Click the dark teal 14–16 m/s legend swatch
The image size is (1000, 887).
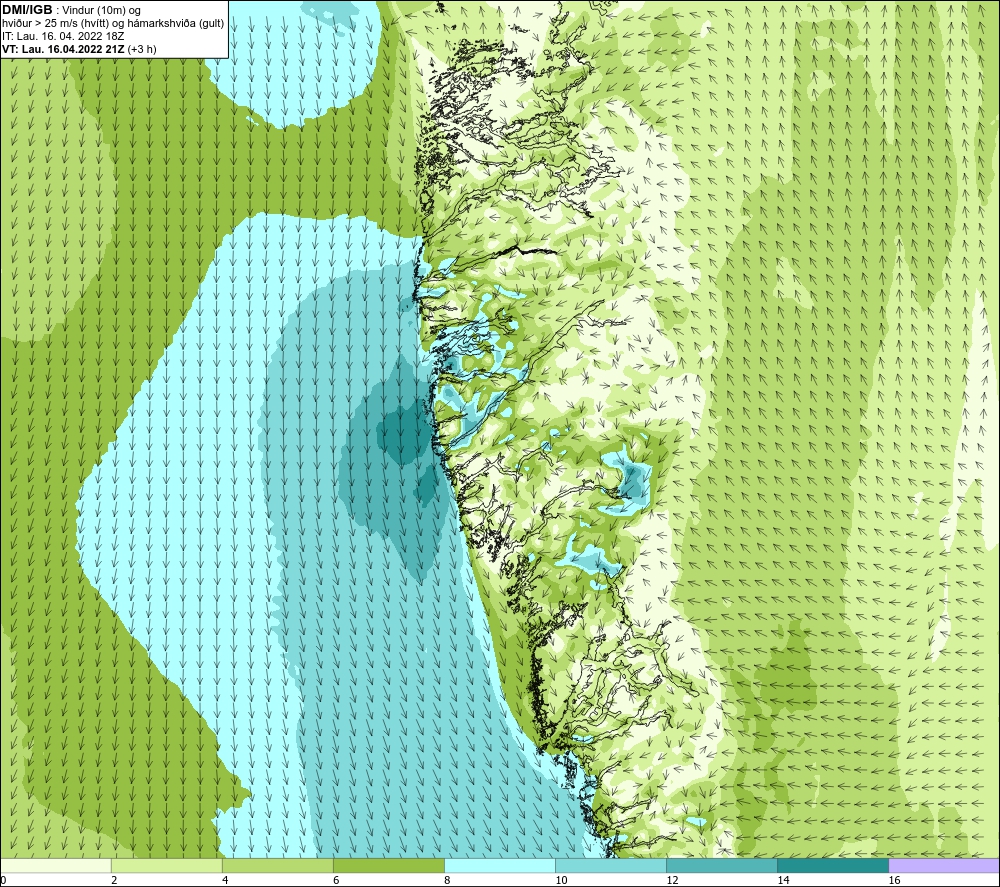[x=833, y=865]
